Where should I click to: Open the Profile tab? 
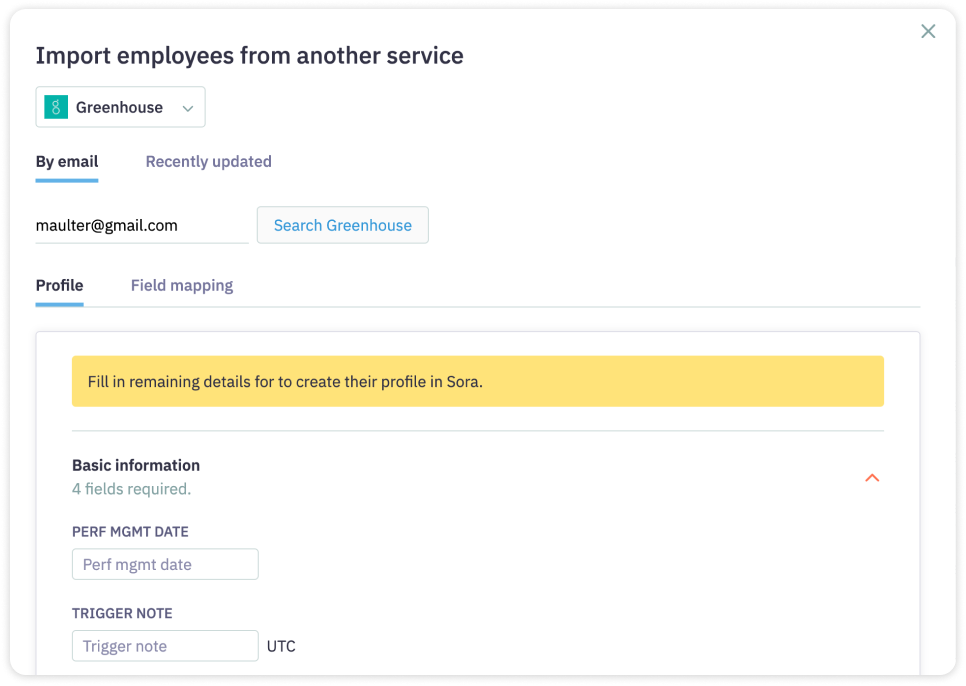point(59,286)
